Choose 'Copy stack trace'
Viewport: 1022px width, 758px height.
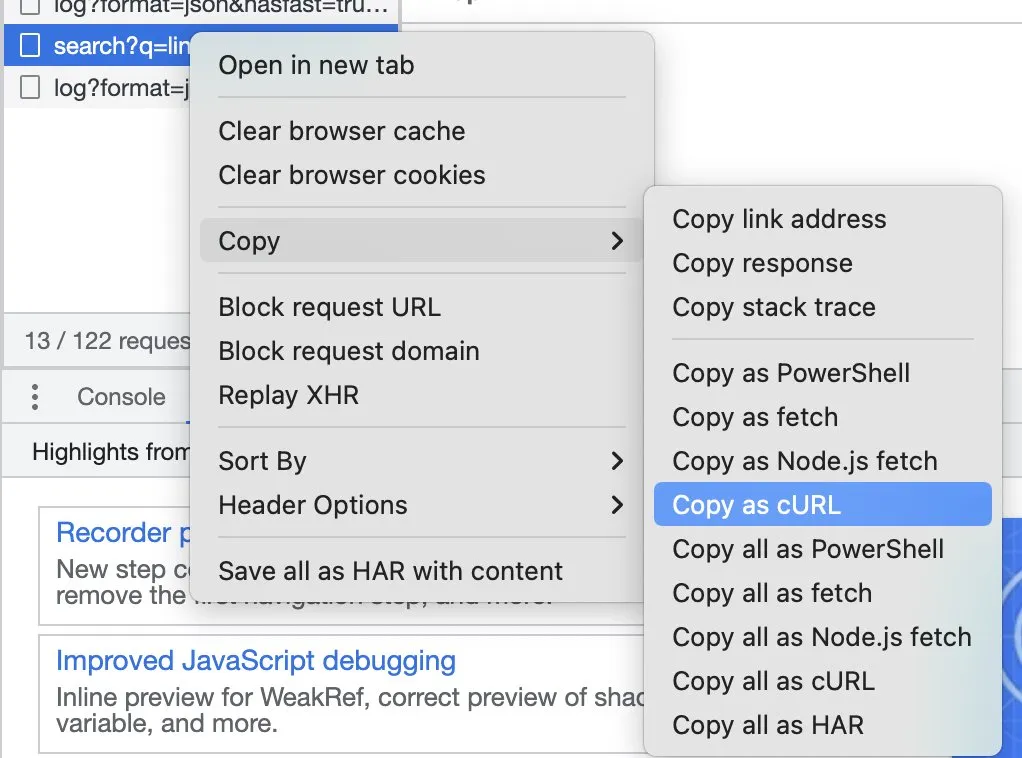coord(823,307)
